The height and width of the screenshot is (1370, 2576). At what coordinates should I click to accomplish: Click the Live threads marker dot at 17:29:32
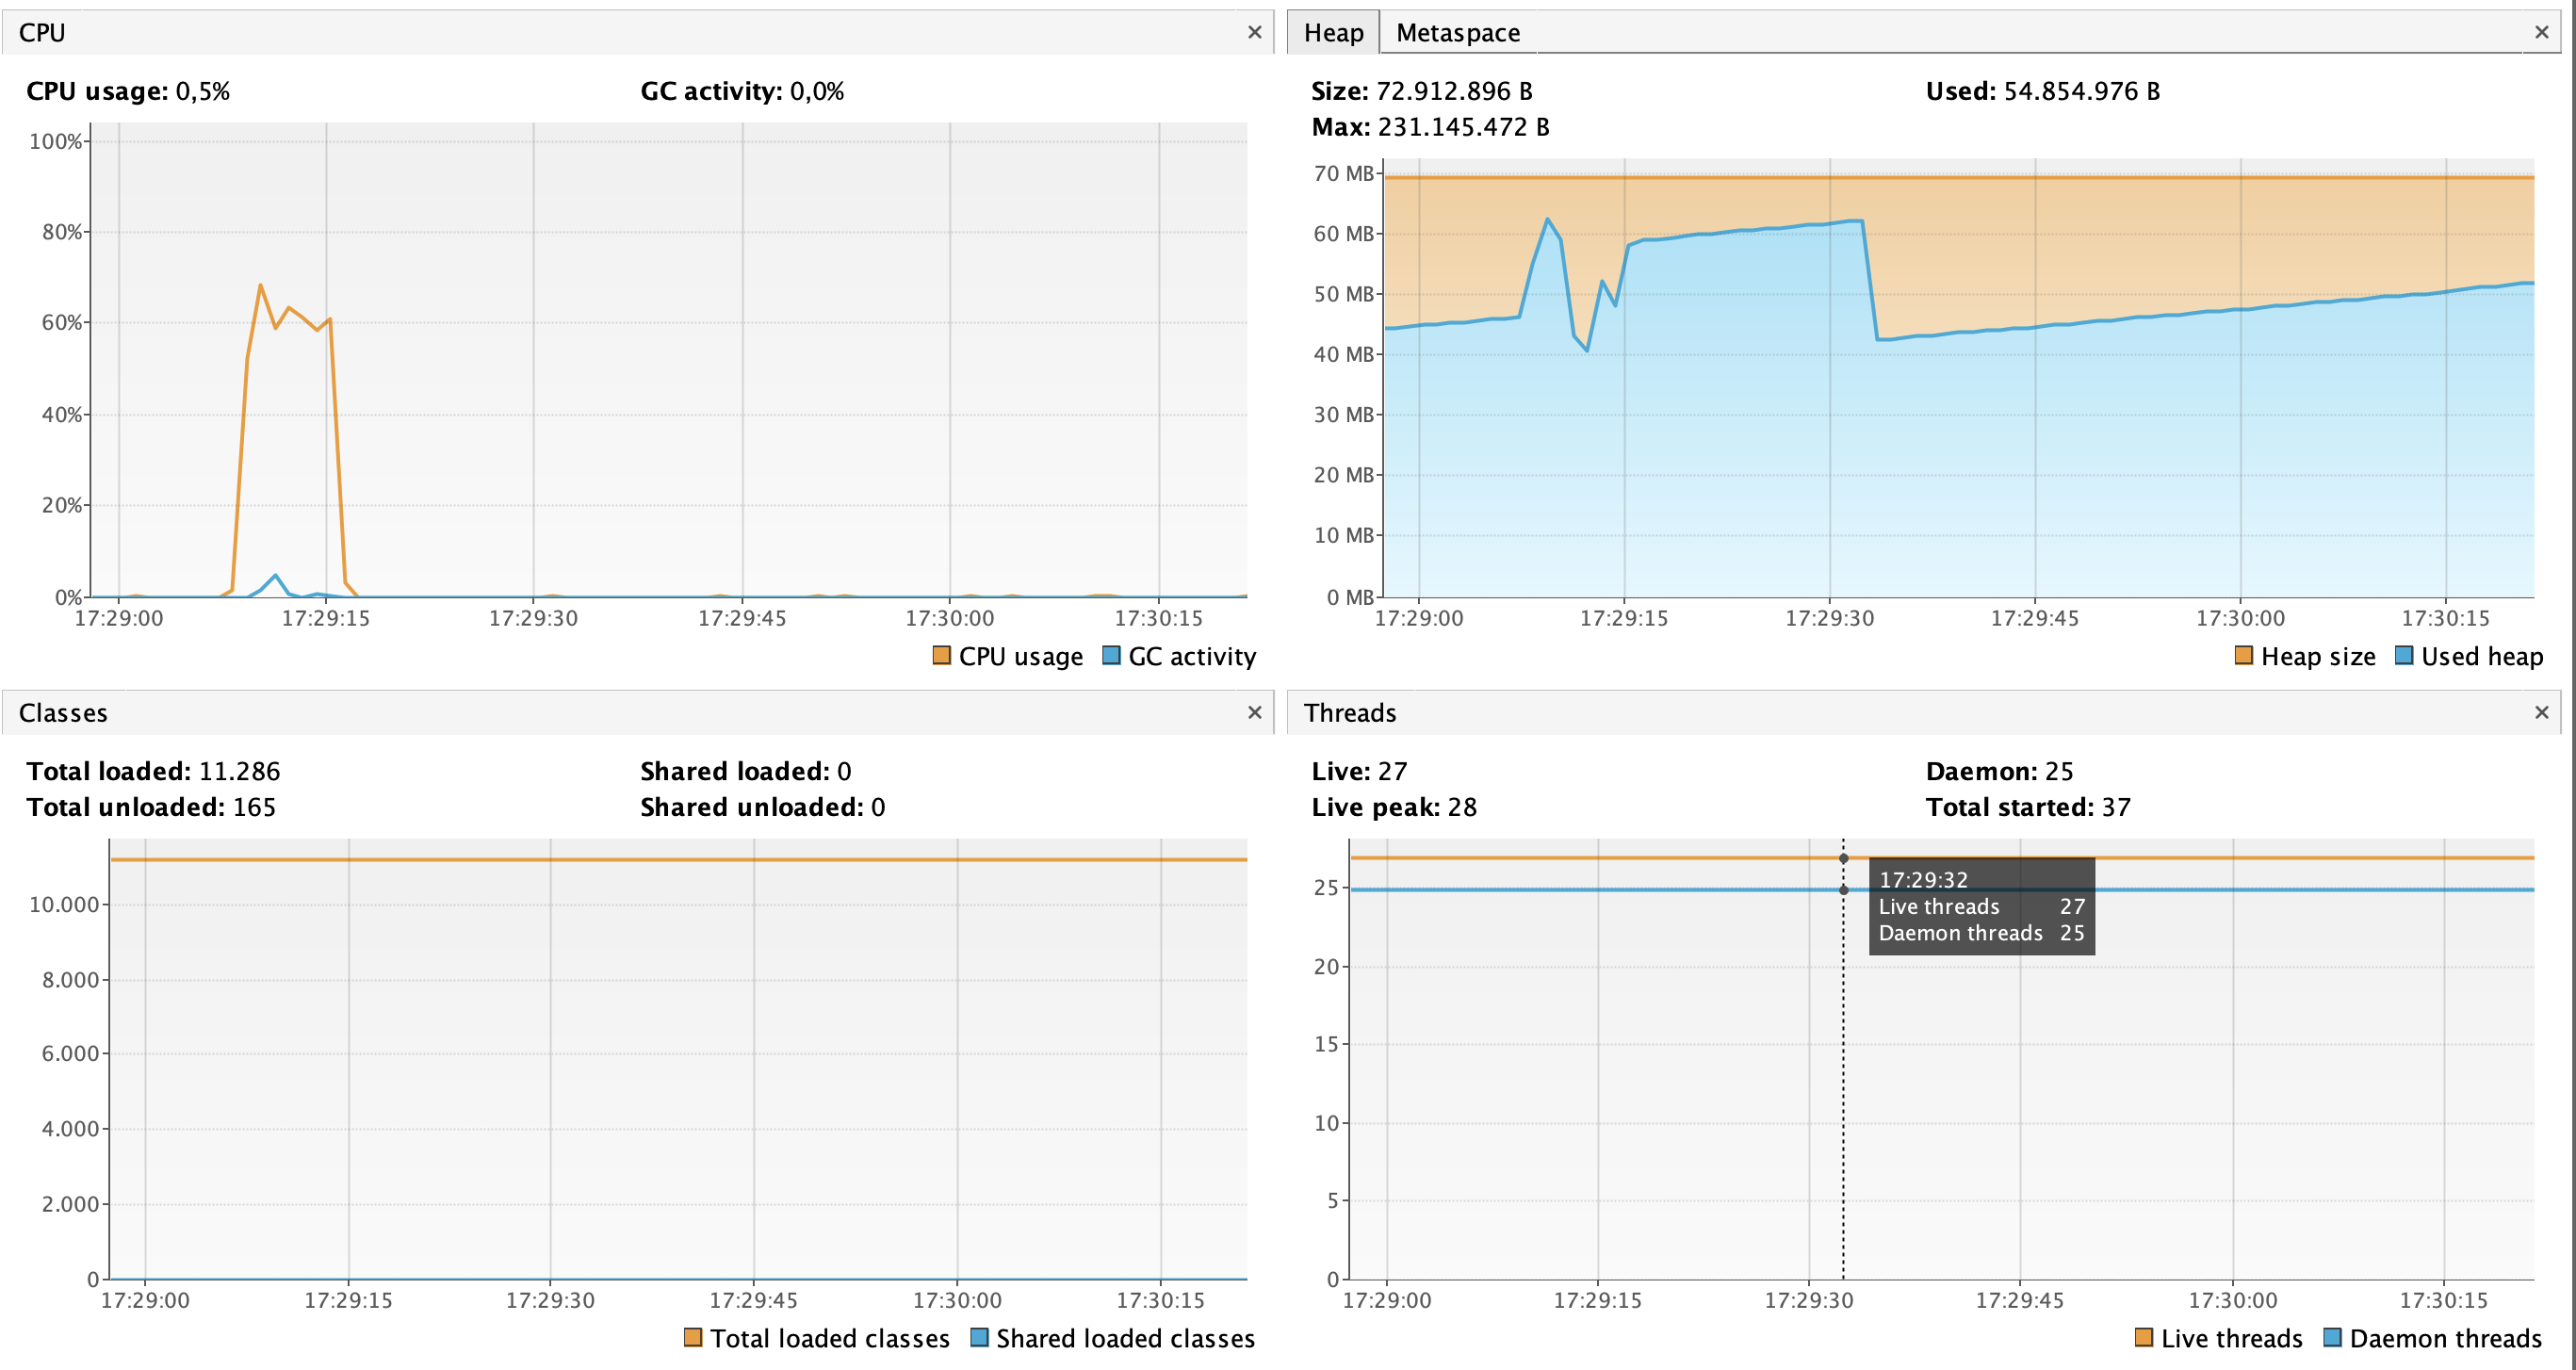pos(1843,858)
